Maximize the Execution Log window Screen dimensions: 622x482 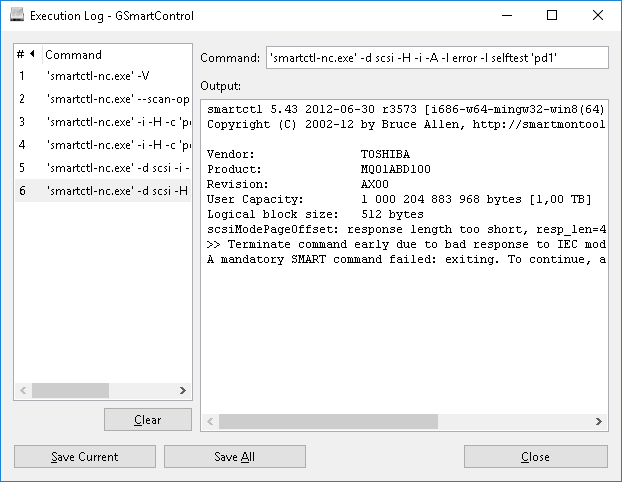552,15
